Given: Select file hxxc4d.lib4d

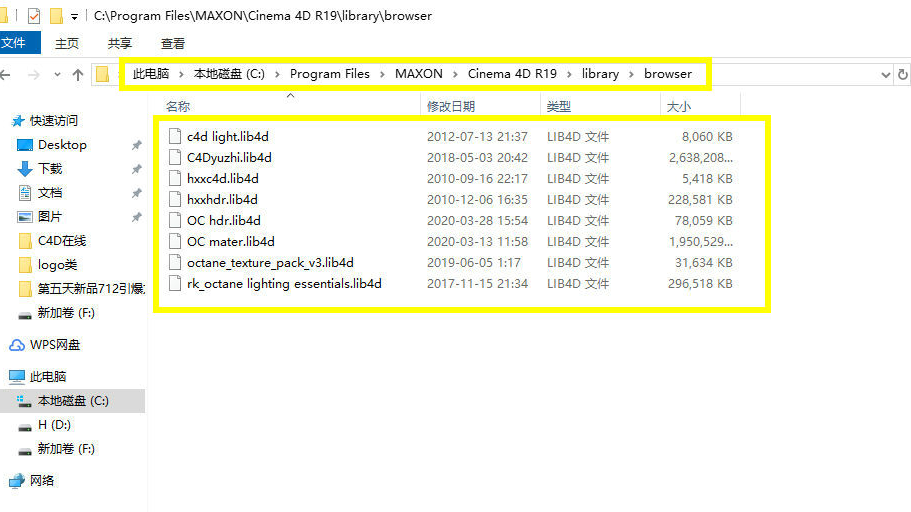Looking at the screenshot, I should pyautogui.click(x=223, y=178).
